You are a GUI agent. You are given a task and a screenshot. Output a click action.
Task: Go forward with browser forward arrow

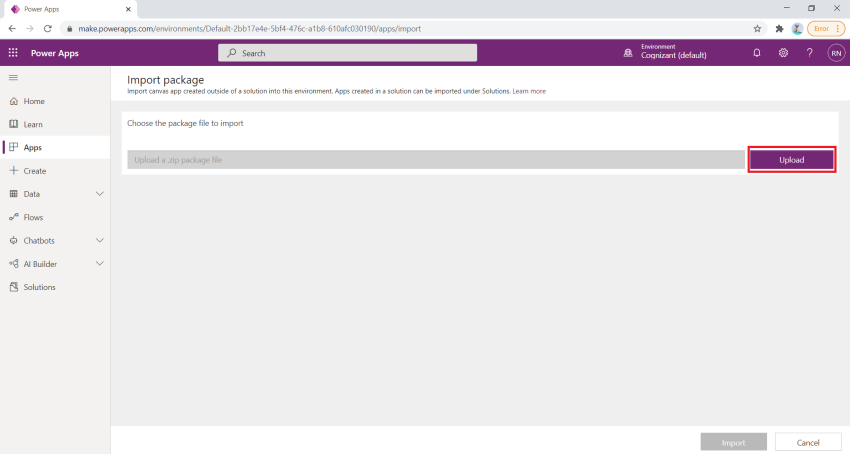click(x=30, y=28)
